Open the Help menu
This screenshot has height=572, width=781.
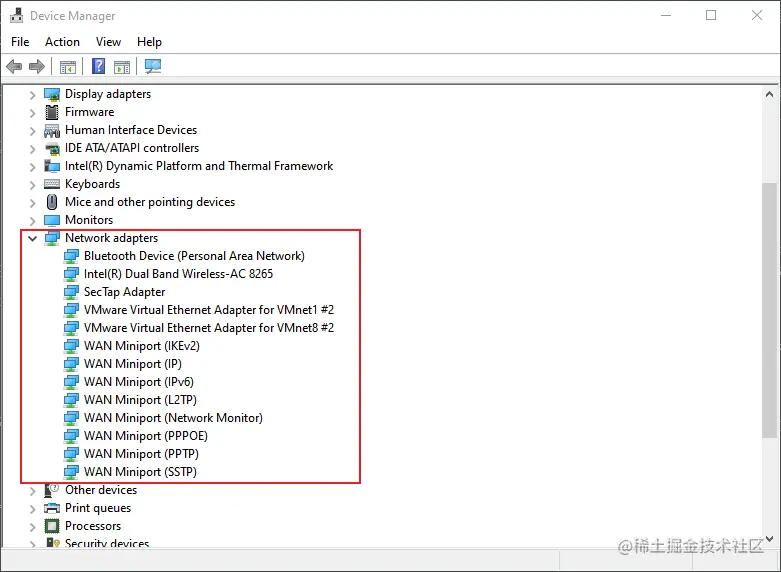(x=149, y=42)
